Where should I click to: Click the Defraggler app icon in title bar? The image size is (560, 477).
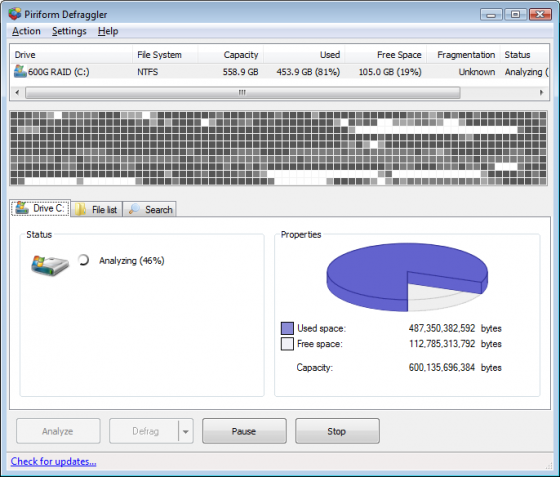pos(15,14)
